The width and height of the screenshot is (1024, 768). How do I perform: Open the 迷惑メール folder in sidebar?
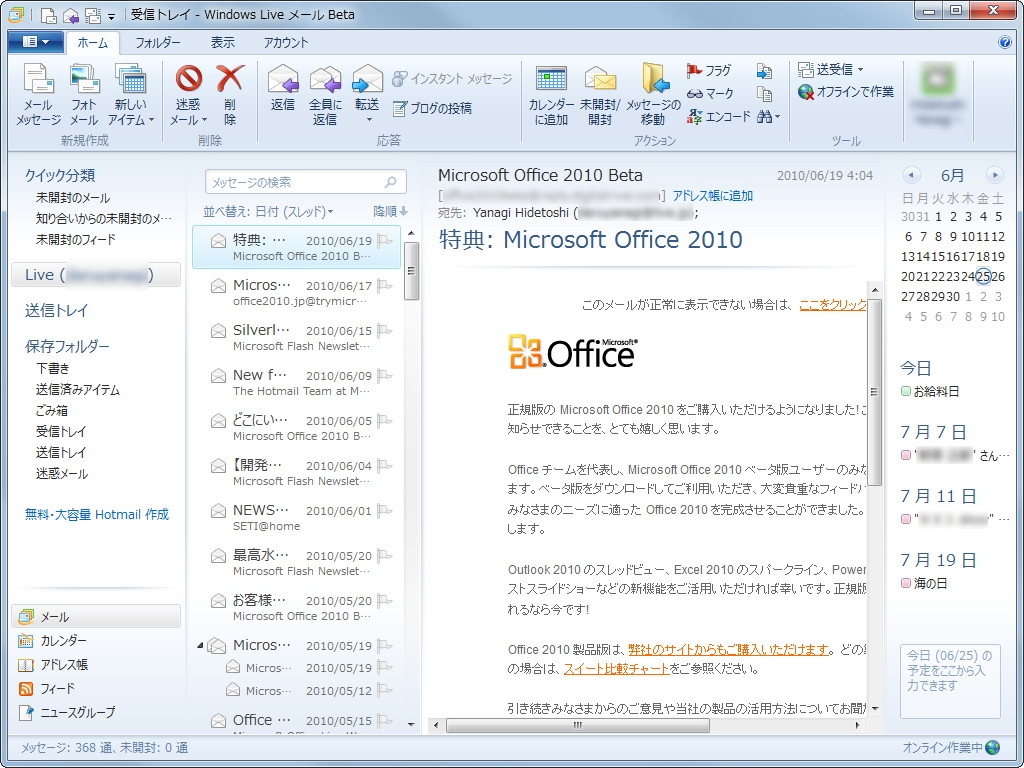point(62,473)
